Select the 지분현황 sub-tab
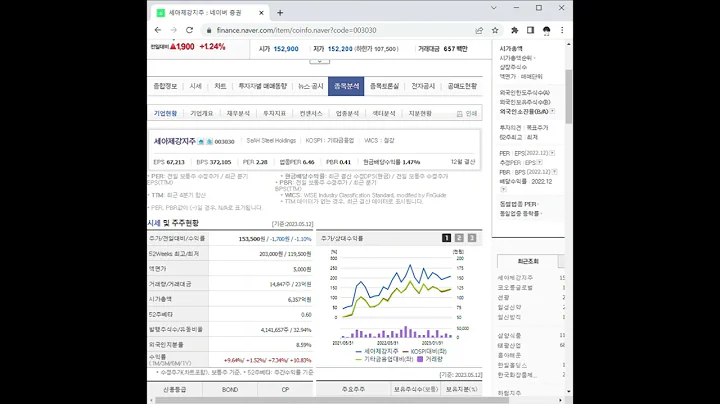720x404 pixels. click(x=420, y=113)
